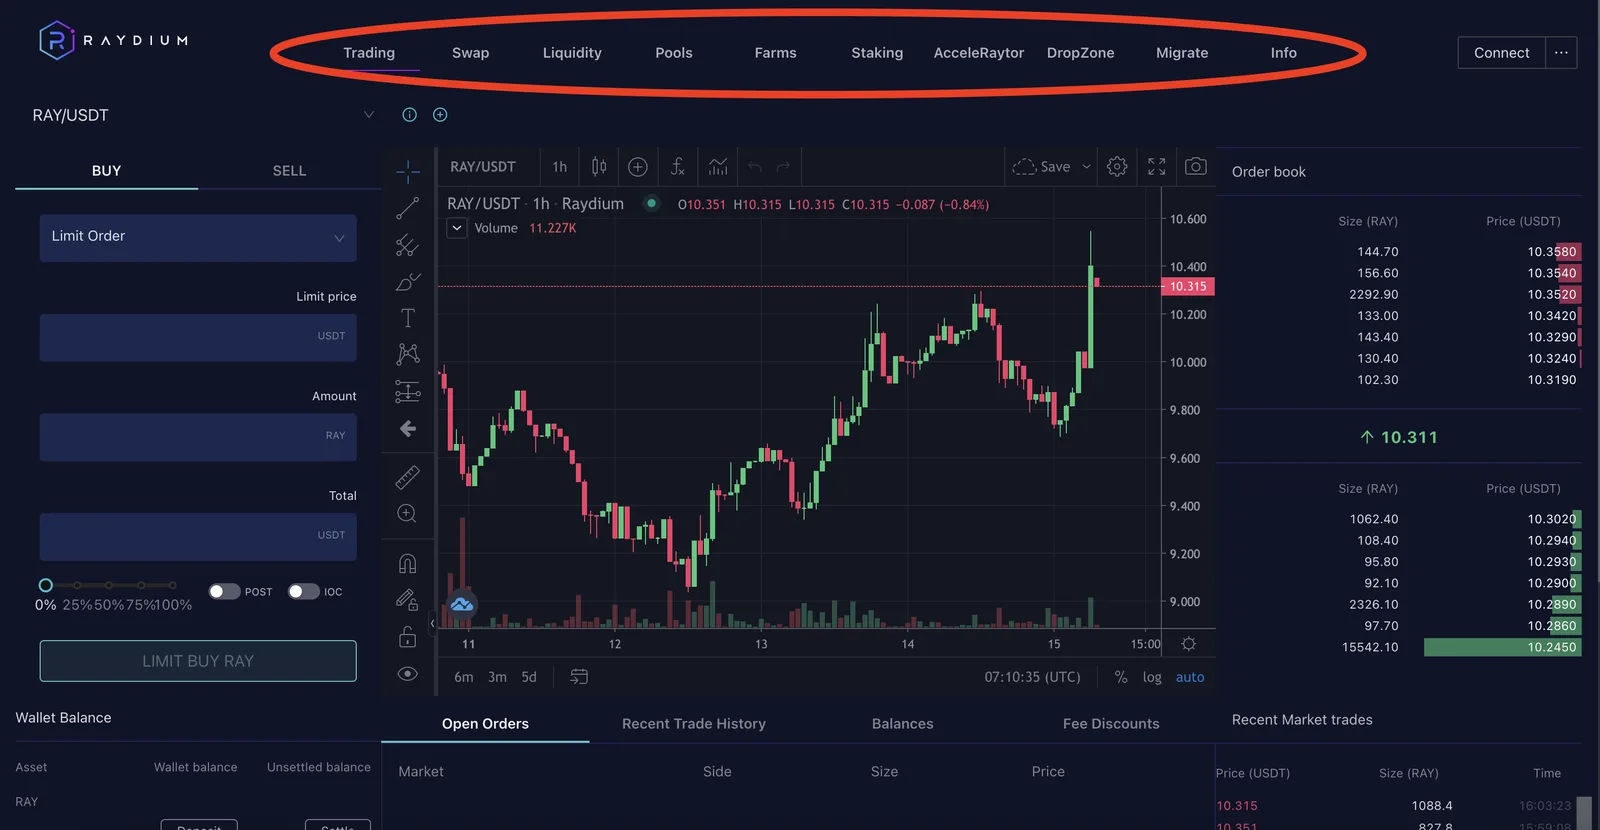This screenshot has width=1600, height=830.
Task: Open the Save layout dropdown arrow
Action: point(1086,167)
